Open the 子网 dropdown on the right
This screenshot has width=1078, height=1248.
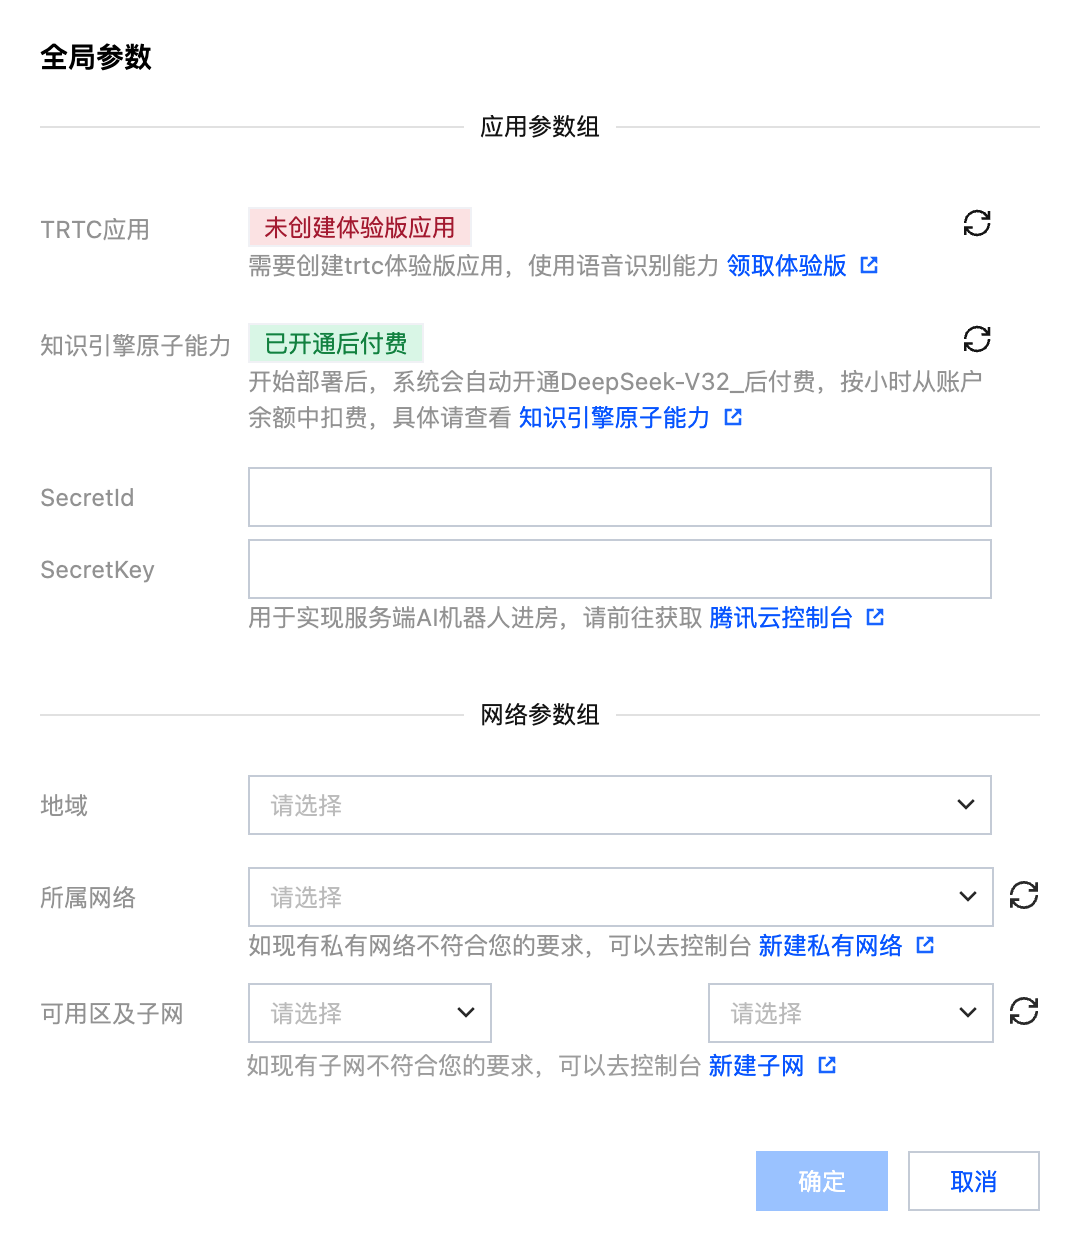[x=850, y=1013]
